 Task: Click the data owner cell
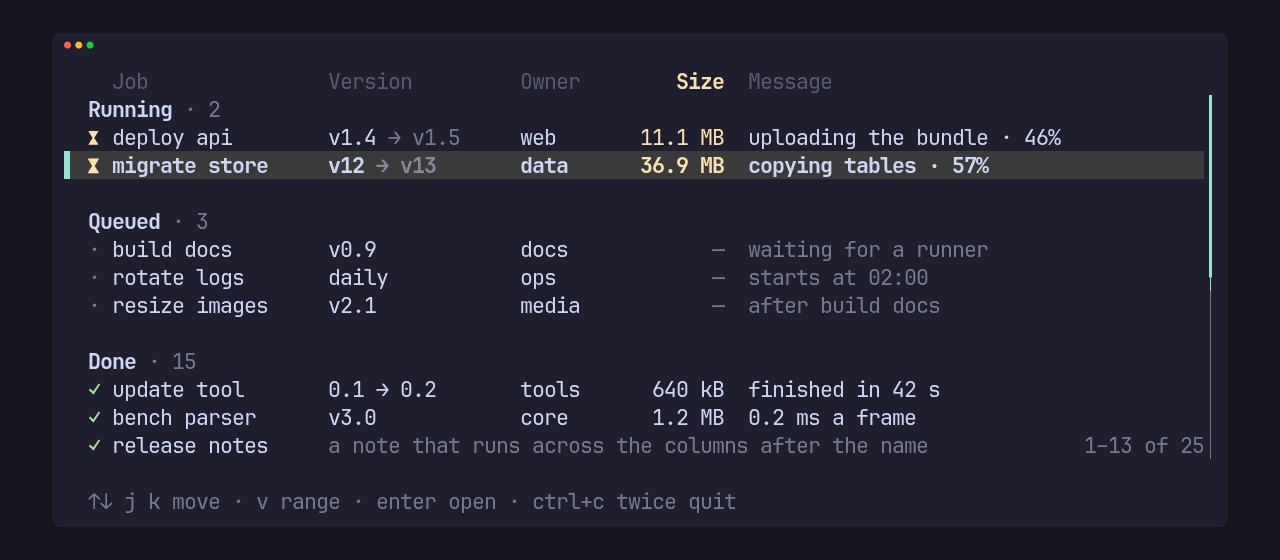(544, 166)
